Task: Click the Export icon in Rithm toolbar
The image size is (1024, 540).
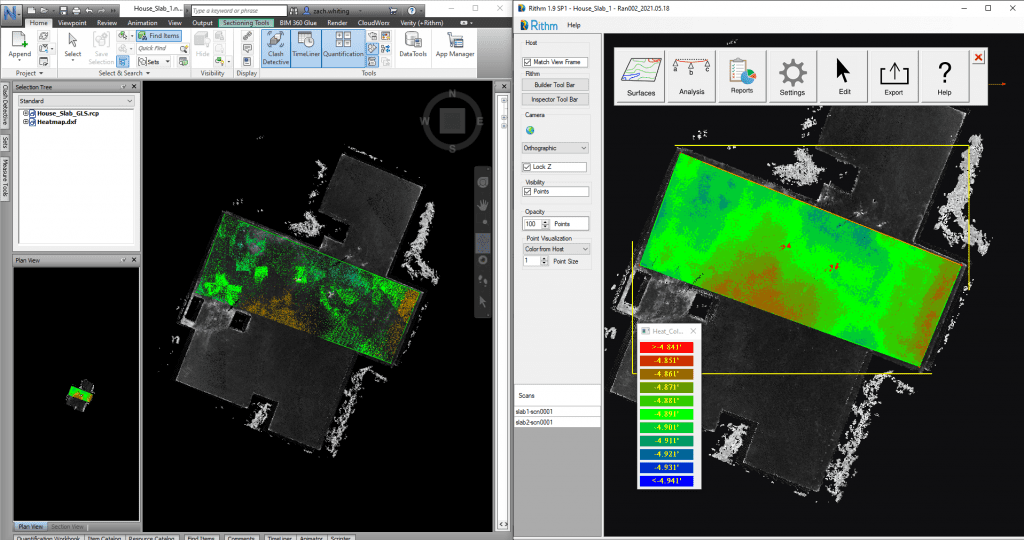Action: 893,76
